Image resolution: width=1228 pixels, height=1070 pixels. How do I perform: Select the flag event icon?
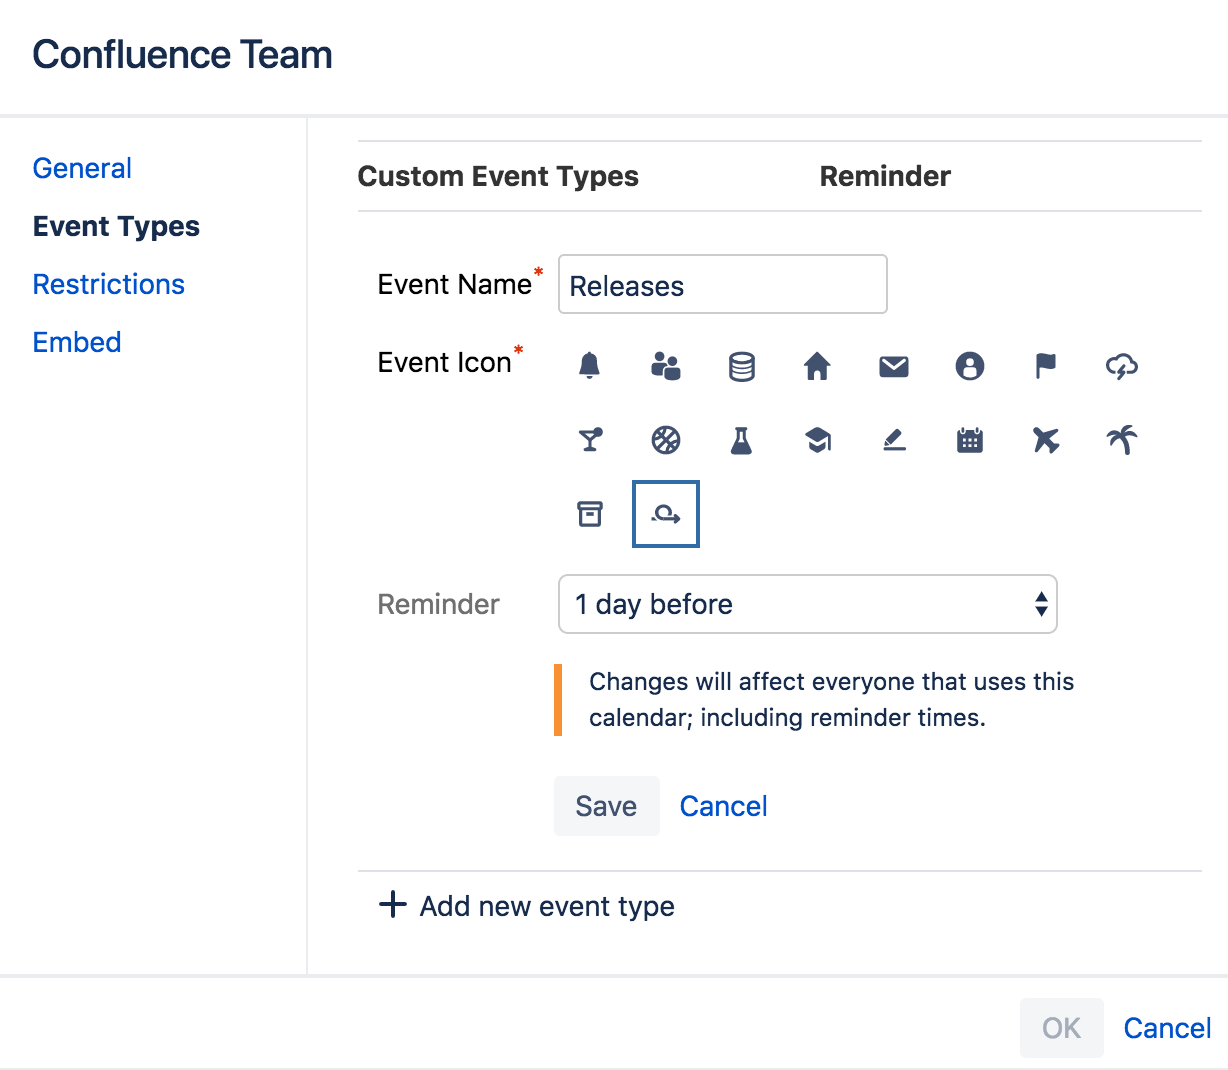click(x=1045, y=366)
